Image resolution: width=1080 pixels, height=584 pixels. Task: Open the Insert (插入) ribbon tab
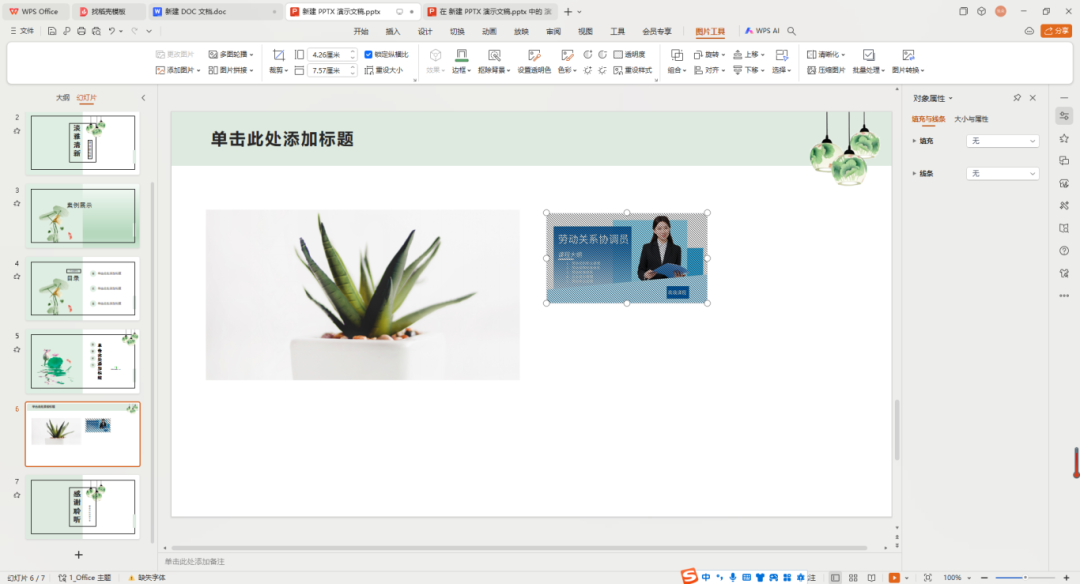click(393, 31)
